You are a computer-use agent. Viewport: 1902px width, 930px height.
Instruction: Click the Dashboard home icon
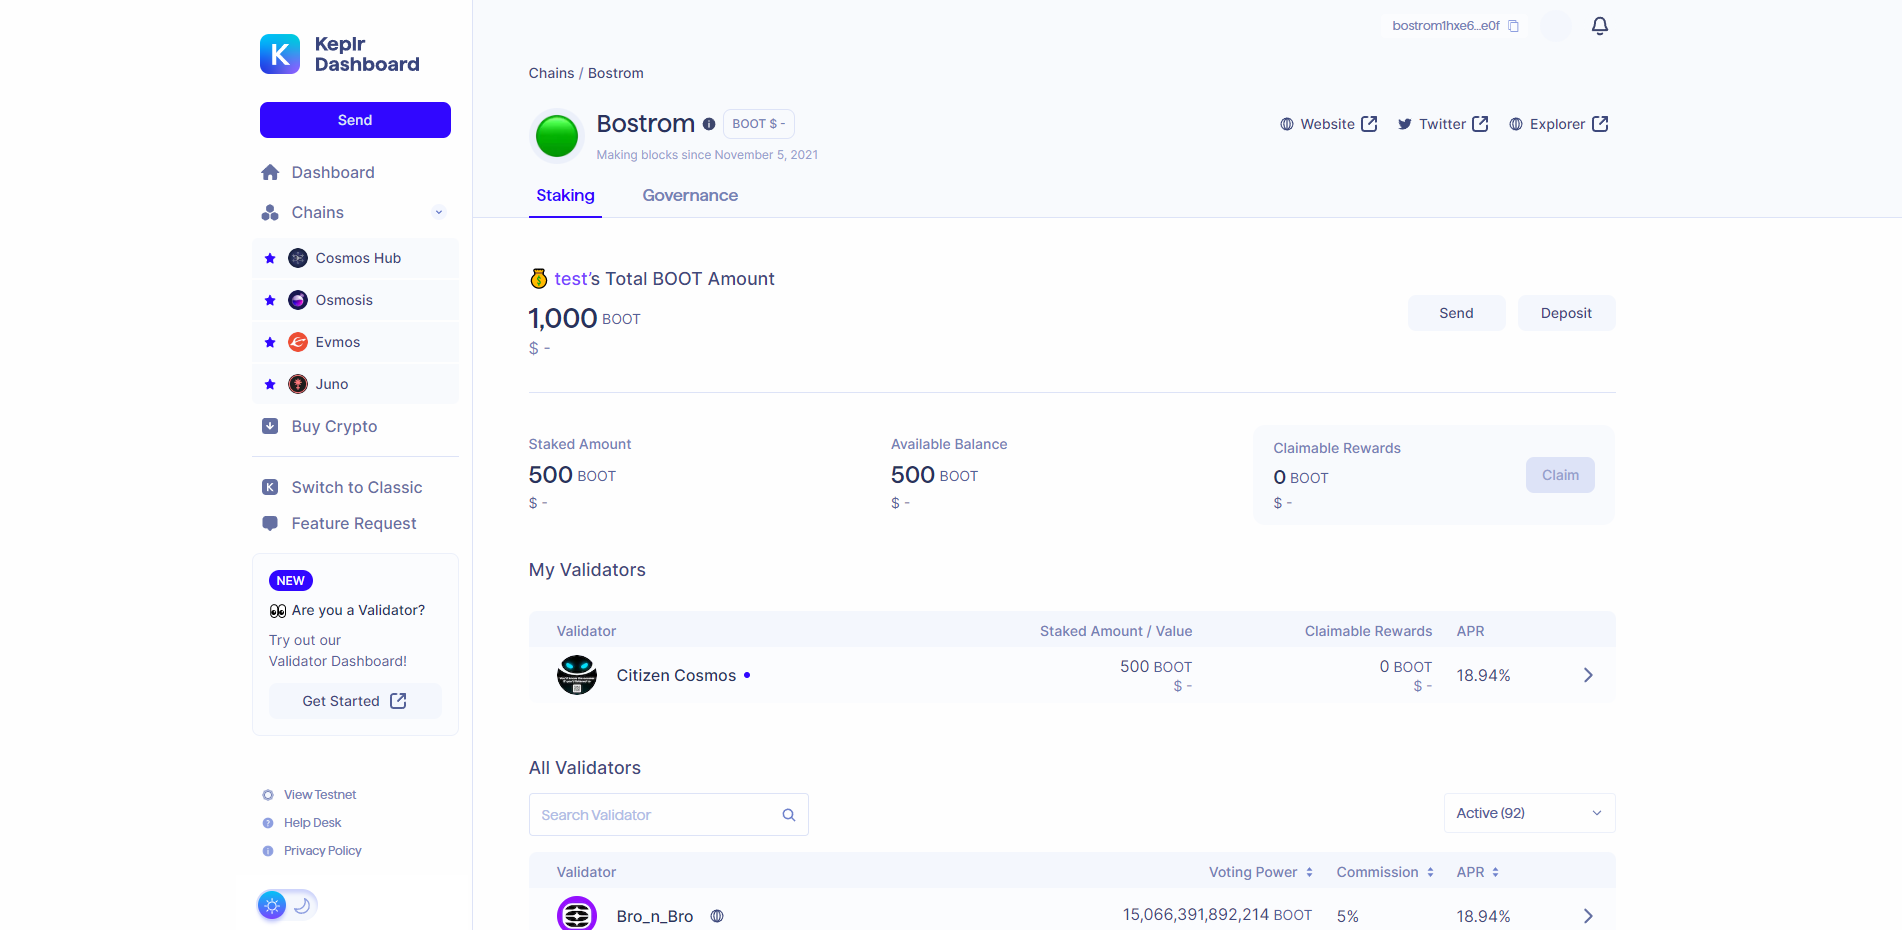click(270, 172)
